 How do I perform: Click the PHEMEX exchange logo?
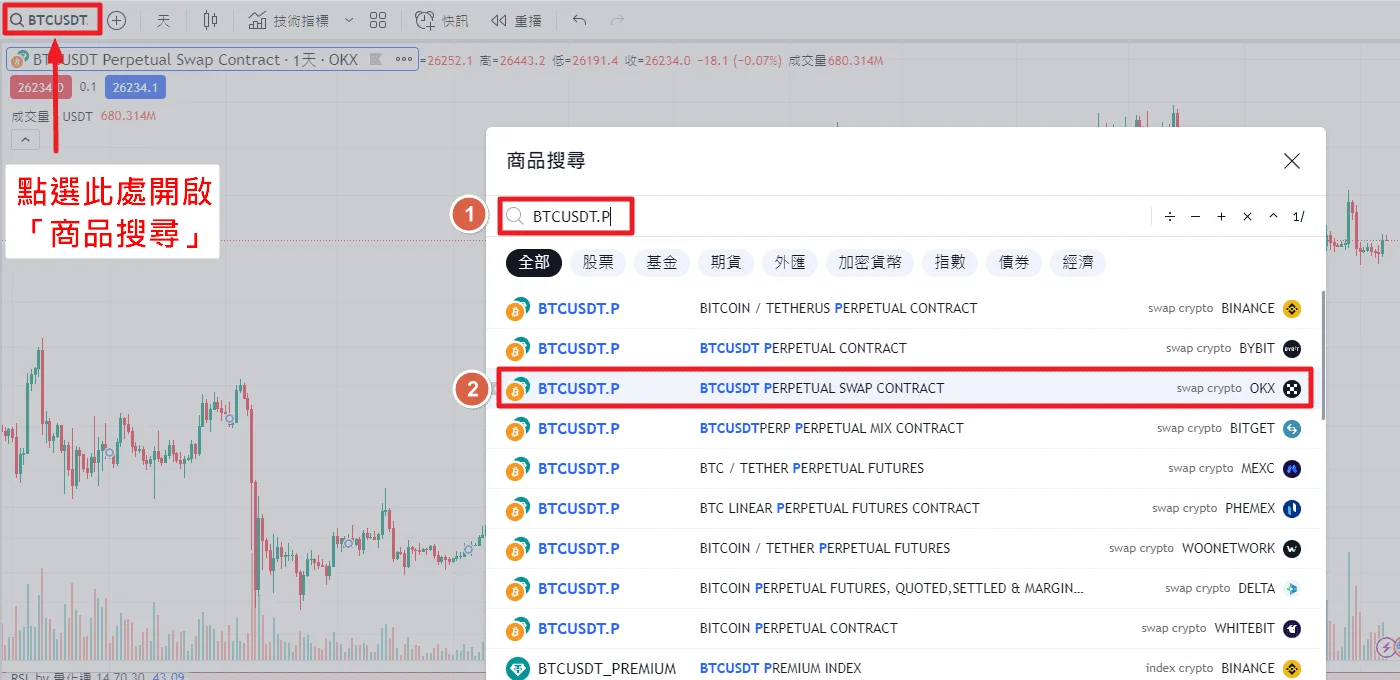(x=1292, y=508)
